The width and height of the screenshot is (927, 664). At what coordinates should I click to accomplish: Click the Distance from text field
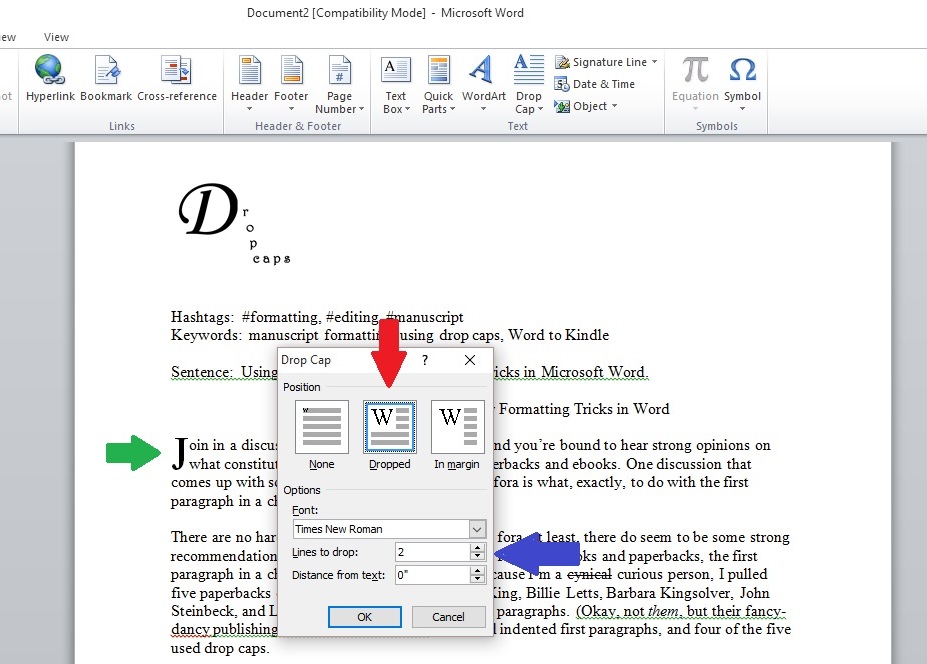click(x=433, y=575)
